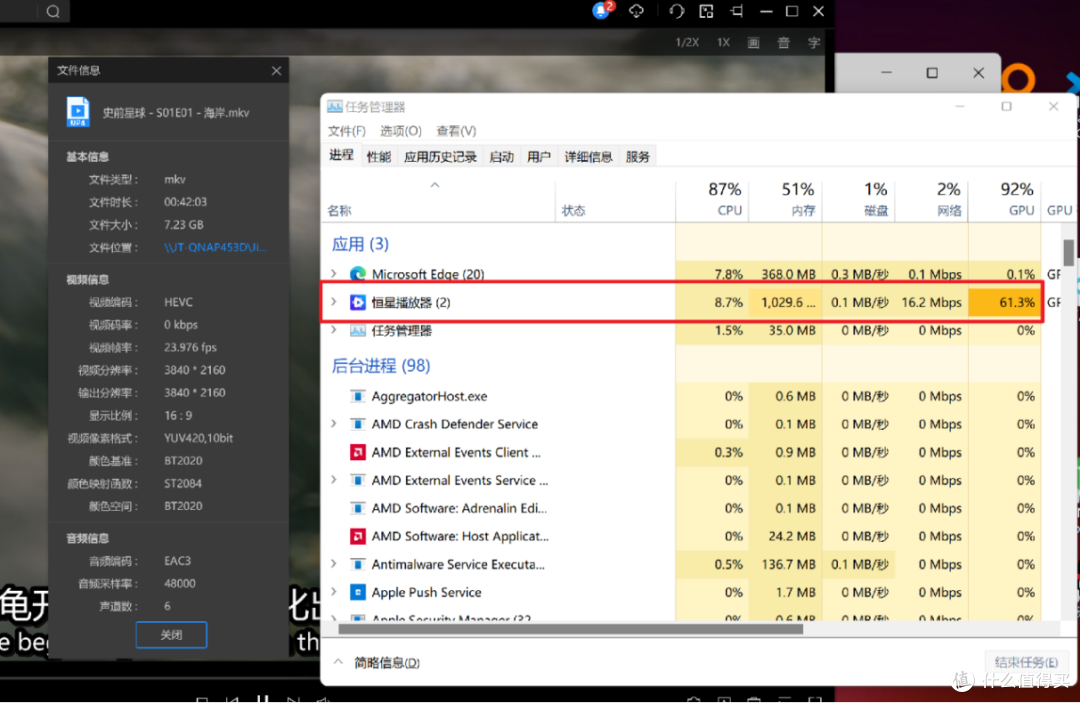Click the cloud sync icon in player title bar
1080x703 pixels.
pos(637,11)
